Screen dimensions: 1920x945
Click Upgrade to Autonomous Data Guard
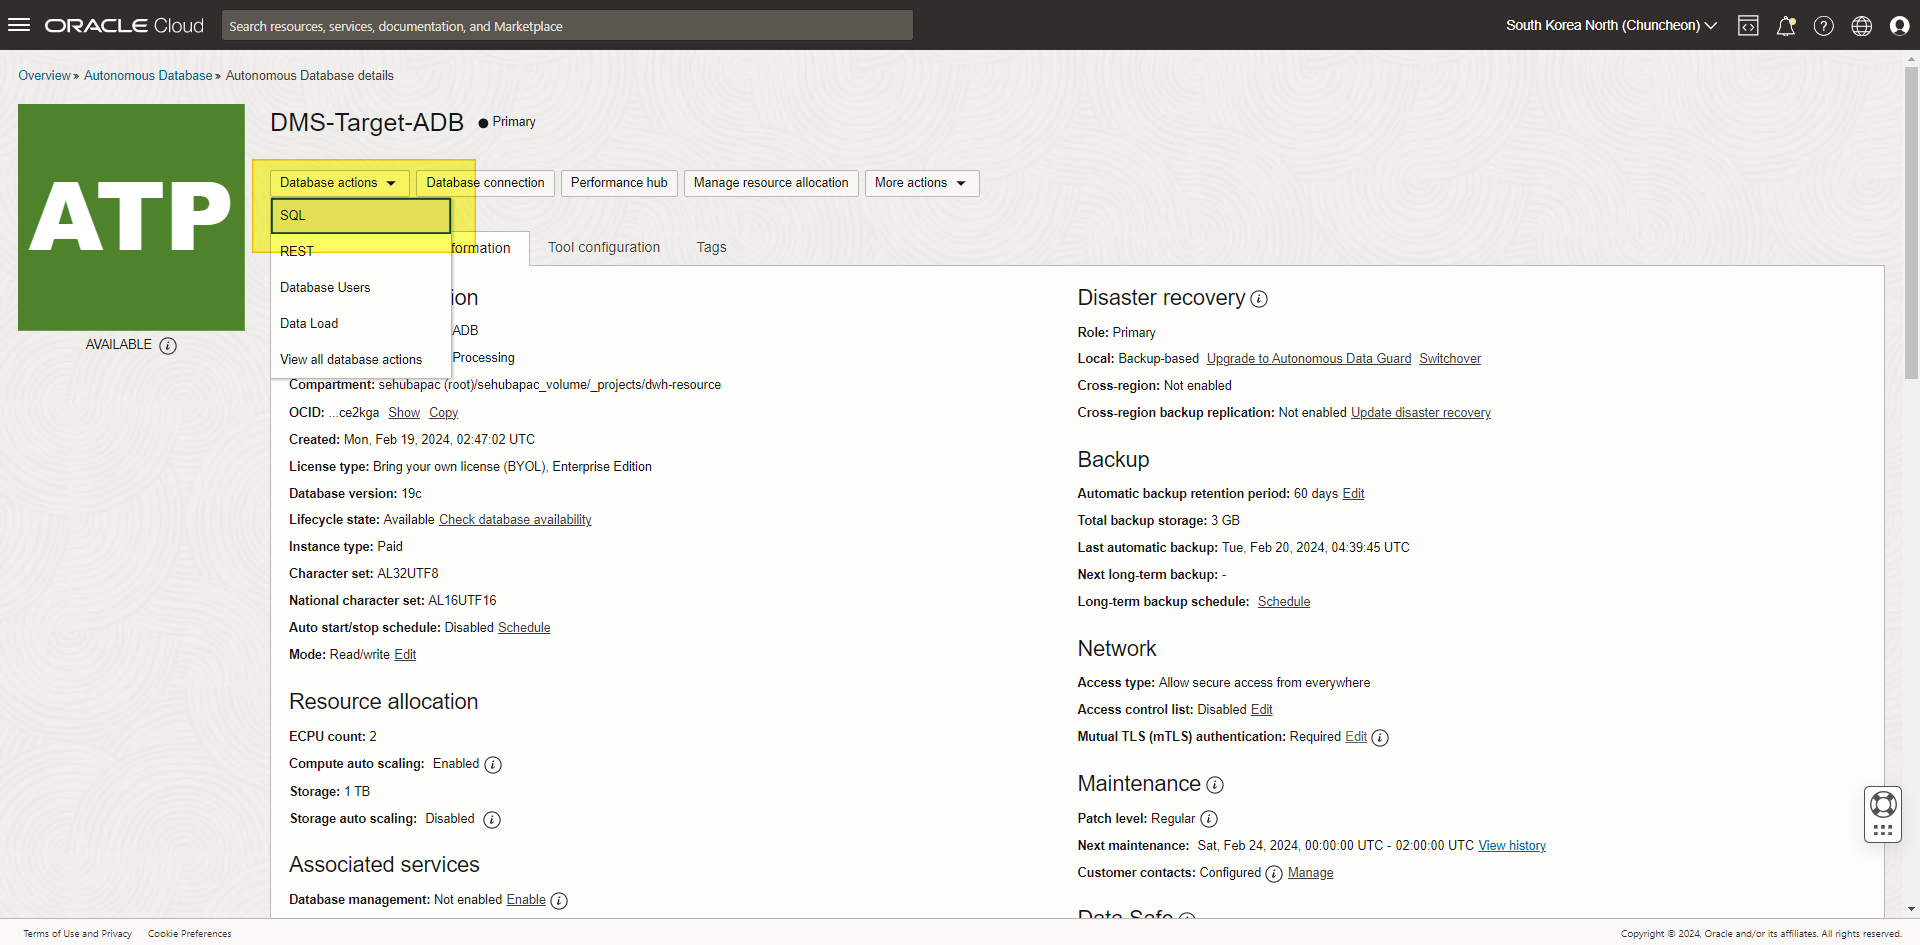pos(1309,359)
